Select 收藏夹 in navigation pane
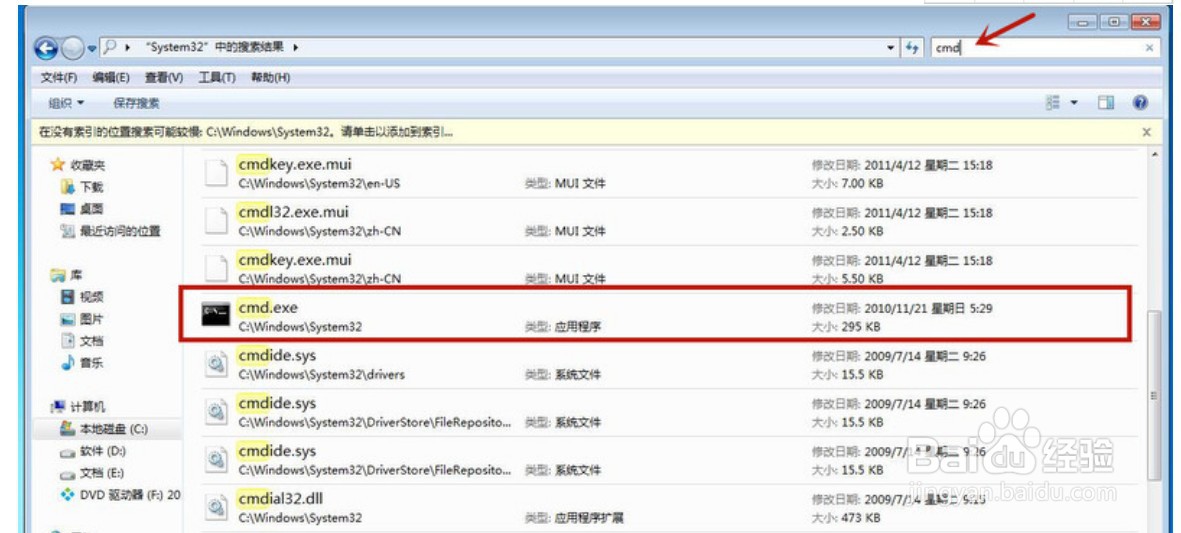This screenshot has height=533, width=1181. point(78,165)
